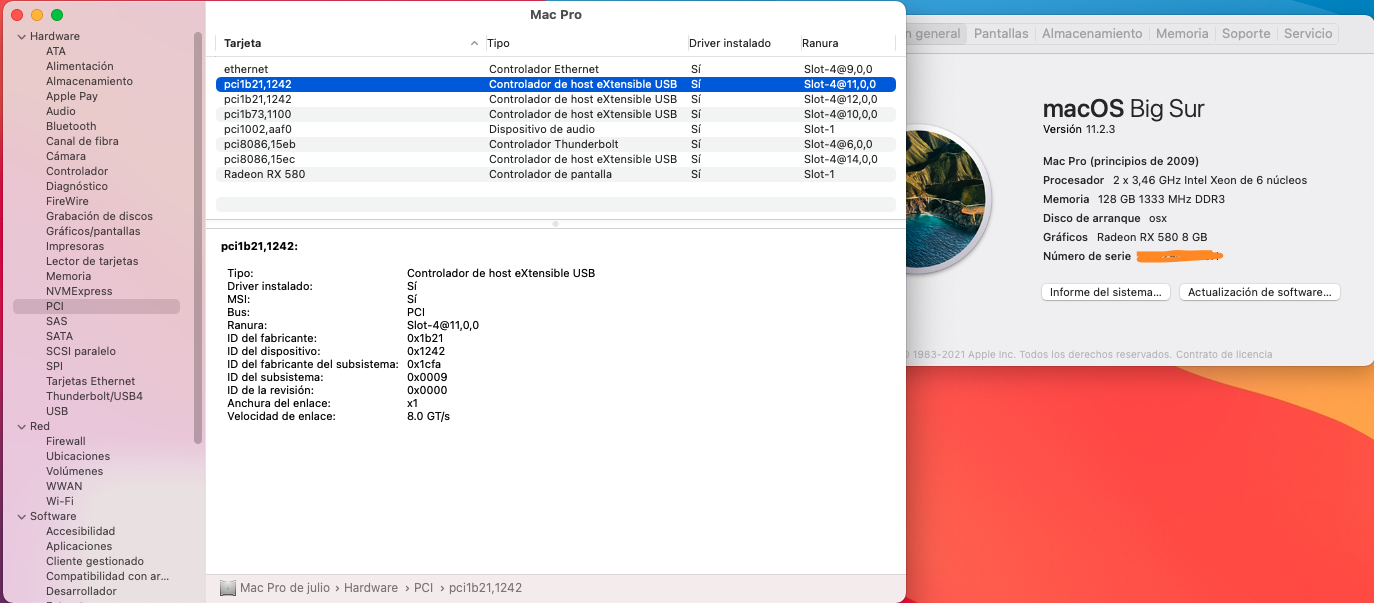
Task: Select FireWire in the sidebar
Action: [67, 201]
